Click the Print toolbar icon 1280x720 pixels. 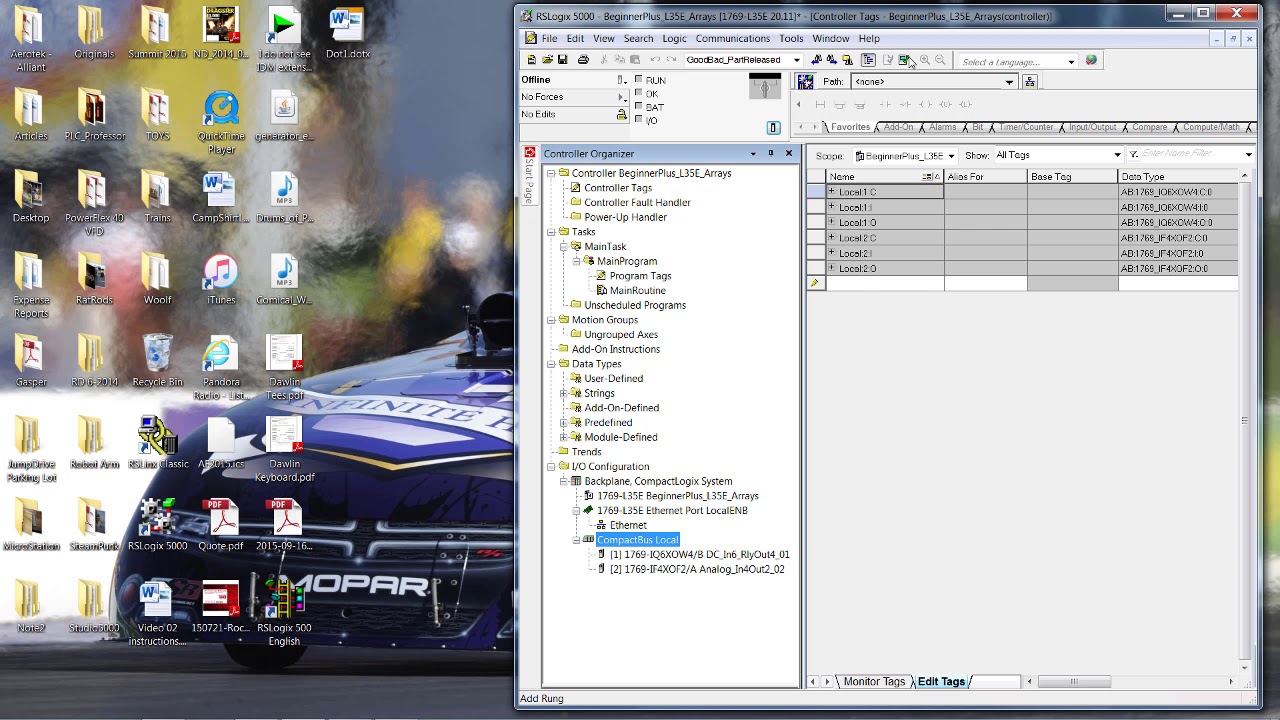point(583,60)
